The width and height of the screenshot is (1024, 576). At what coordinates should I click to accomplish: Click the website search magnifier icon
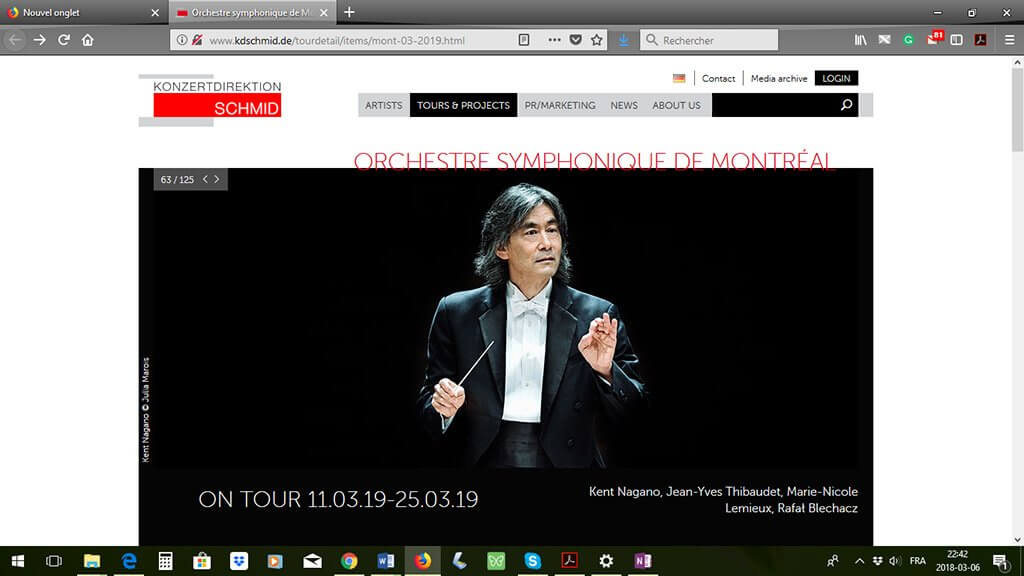point(846,105)
